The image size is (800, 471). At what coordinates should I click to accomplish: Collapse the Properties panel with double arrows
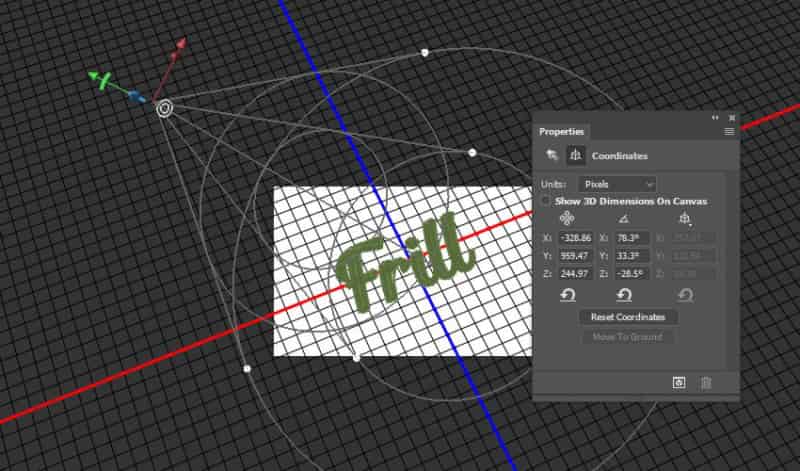tap(715, 118)
